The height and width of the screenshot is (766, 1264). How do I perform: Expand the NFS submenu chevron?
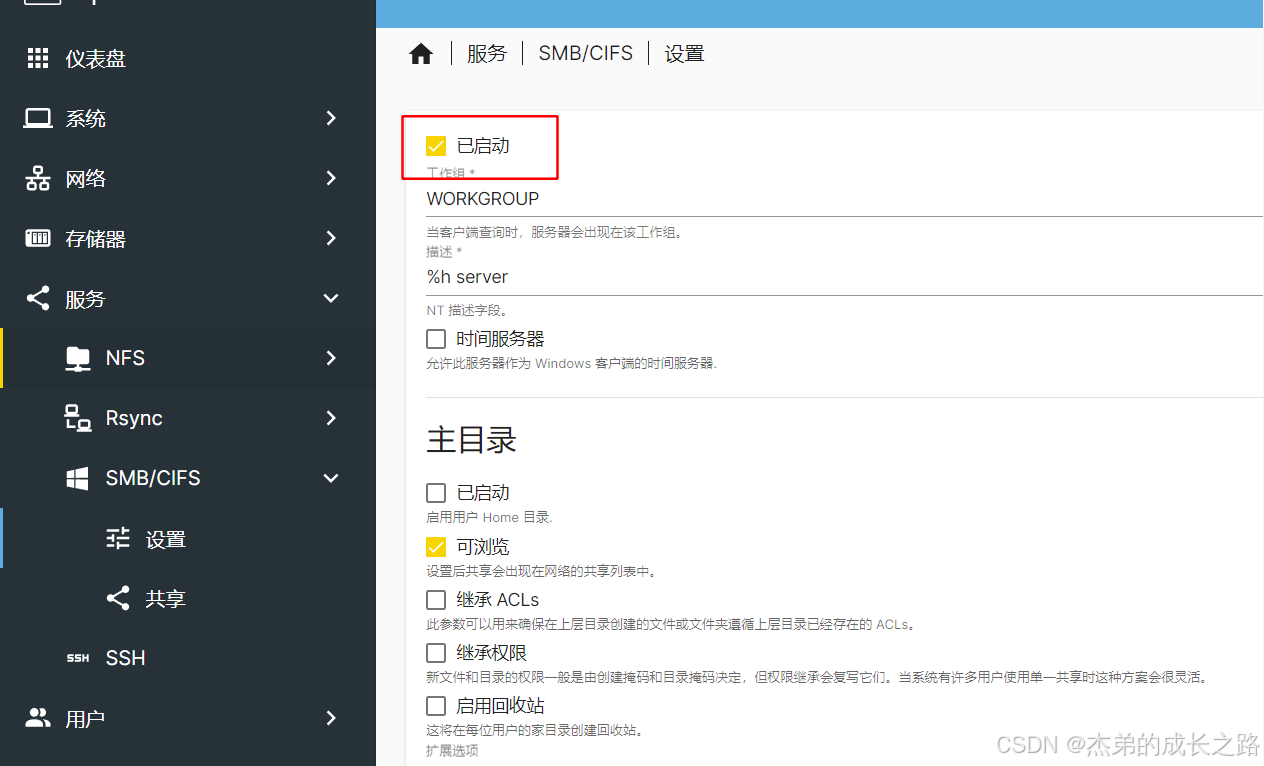click(x=331, y=358)
